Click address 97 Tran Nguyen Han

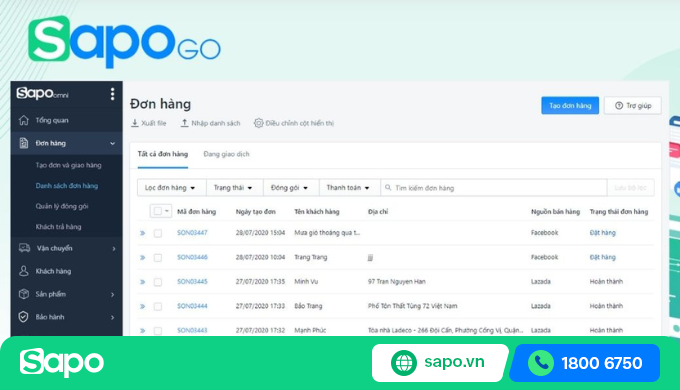coord(397,282)
